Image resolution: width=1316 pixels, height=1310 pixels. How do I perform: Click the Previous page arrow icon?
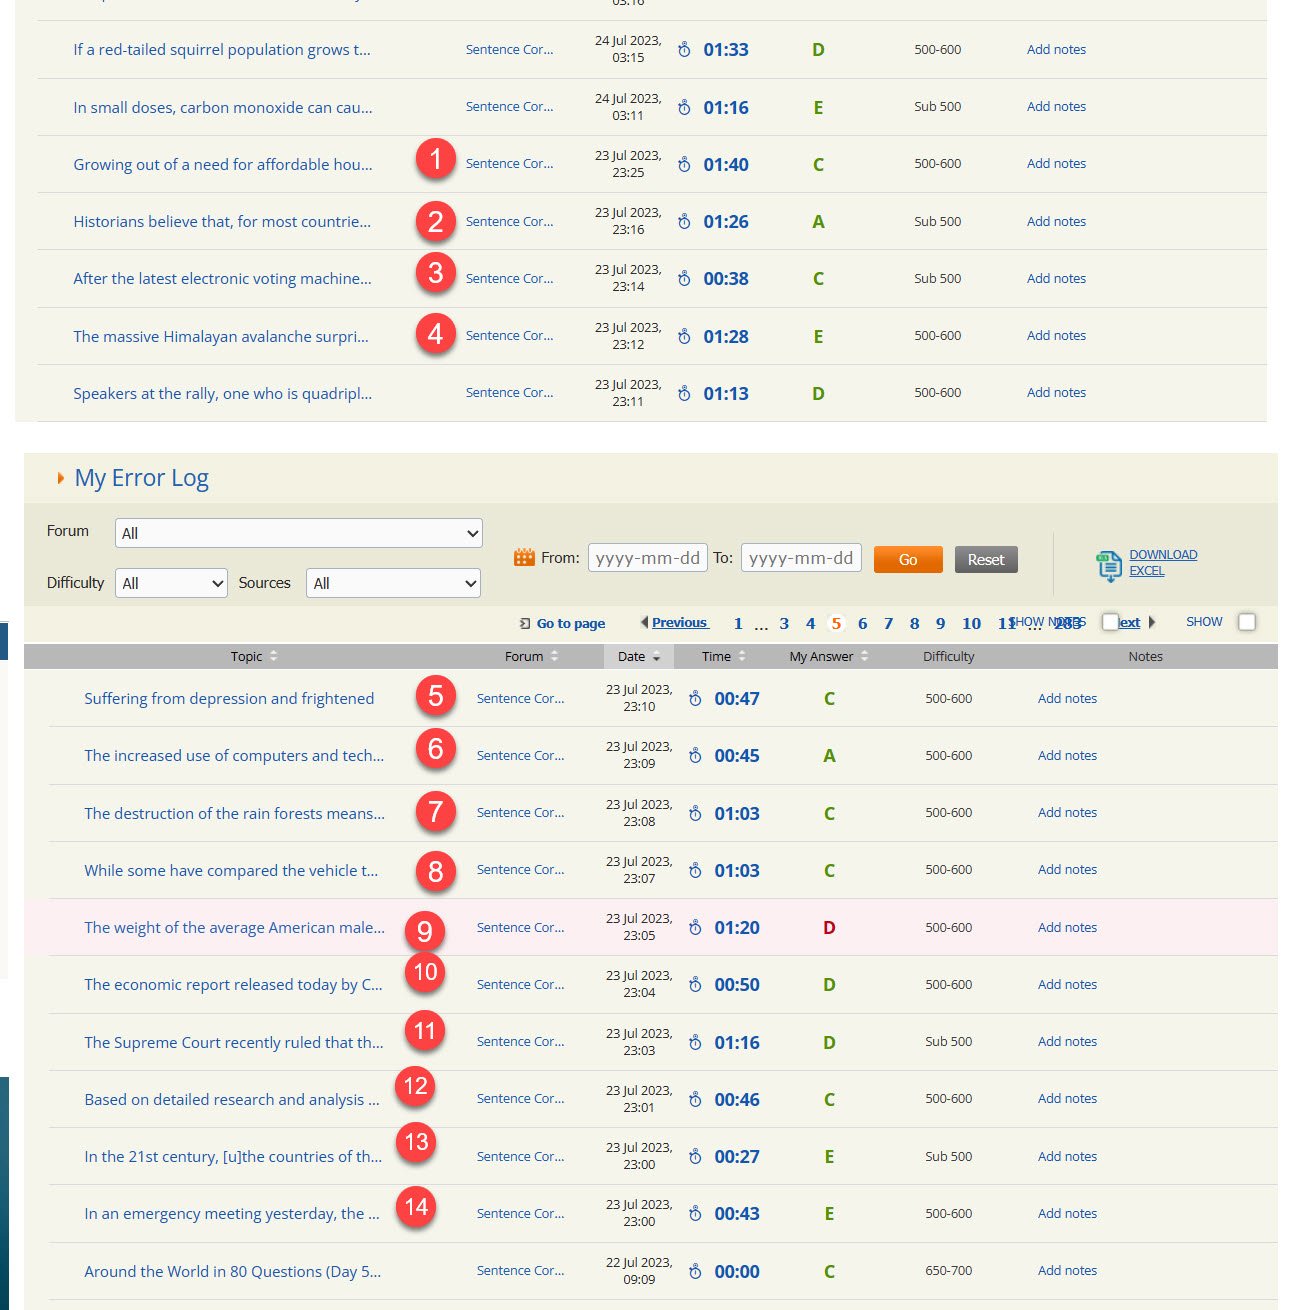(644, 622)
